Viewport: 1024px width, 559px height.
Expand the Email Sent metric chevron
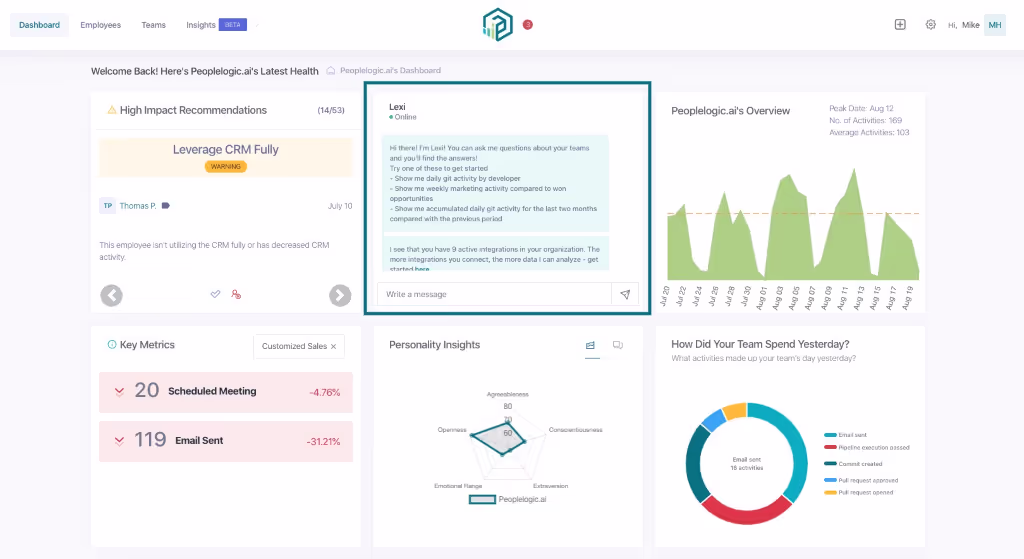(120, 441)
